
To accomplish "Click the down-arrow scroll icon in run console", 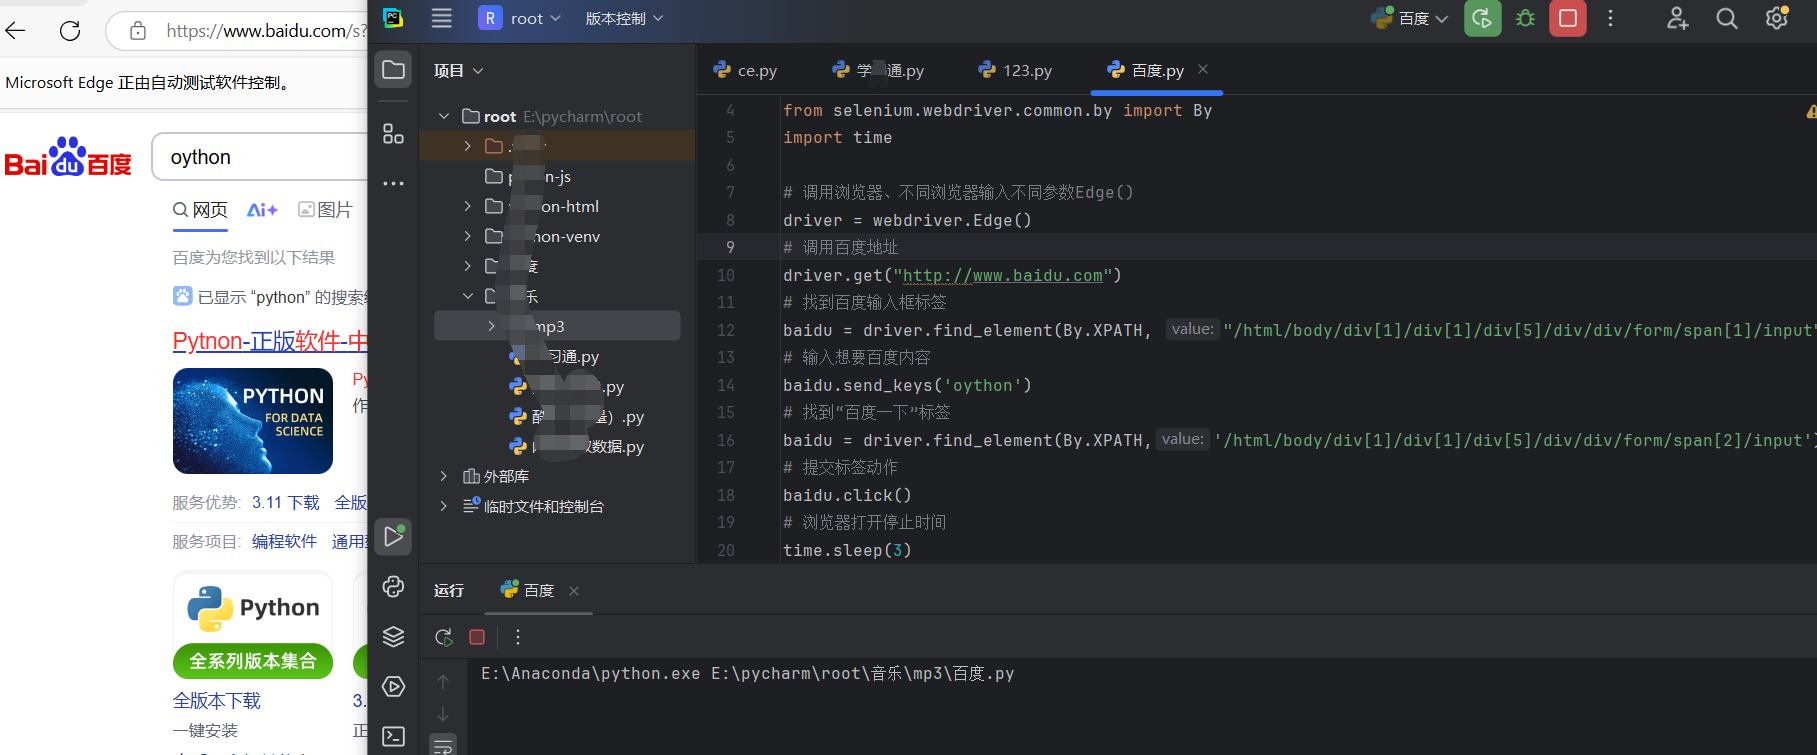I will (x=443, y=714).
